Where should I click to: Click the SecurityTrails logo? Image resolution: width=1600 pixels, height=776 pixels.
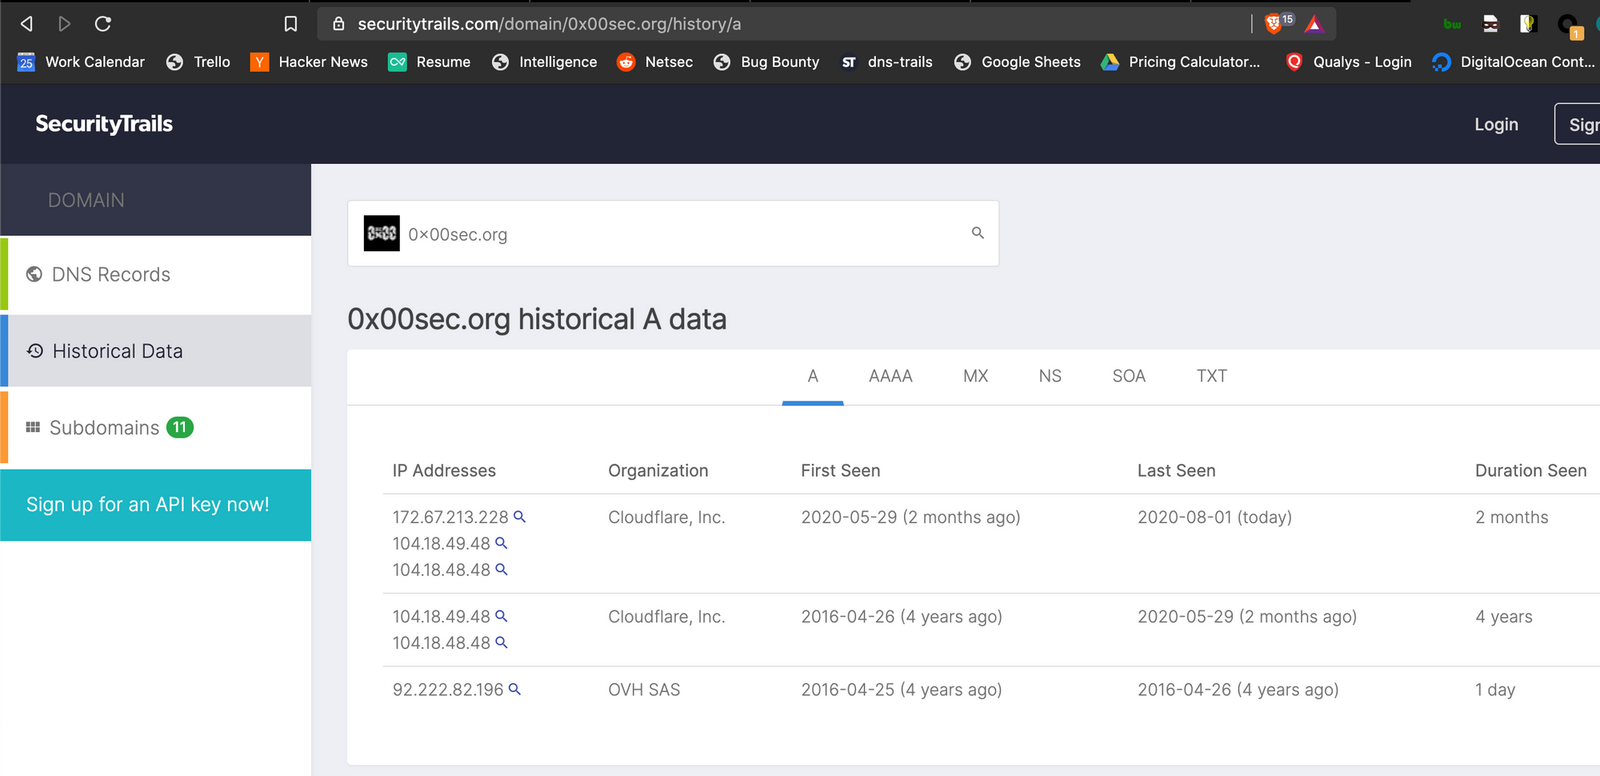[x=104, y=124]
